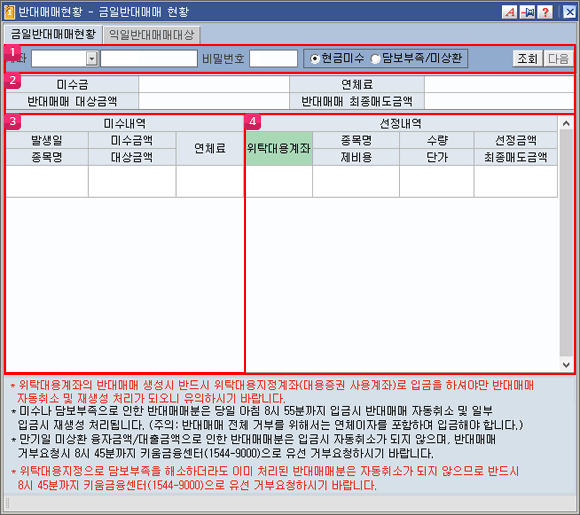Click the 최종매도금액 column header
The width and height of the screenshot is (580, 515).
pos(516,157)
